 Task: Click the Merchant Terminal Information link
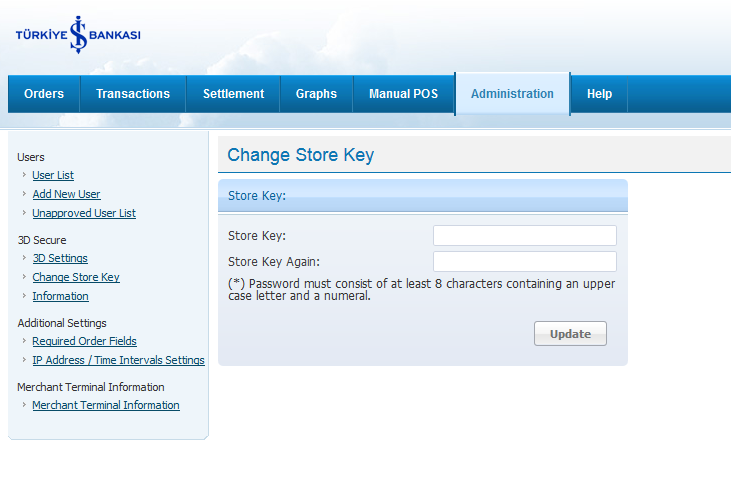106,405
